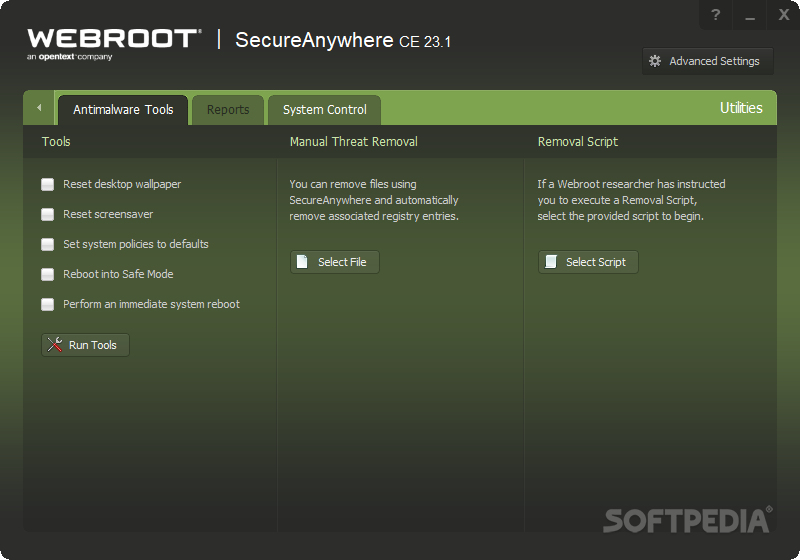Click the Run Tools label
800x560 pixels.
93,345
